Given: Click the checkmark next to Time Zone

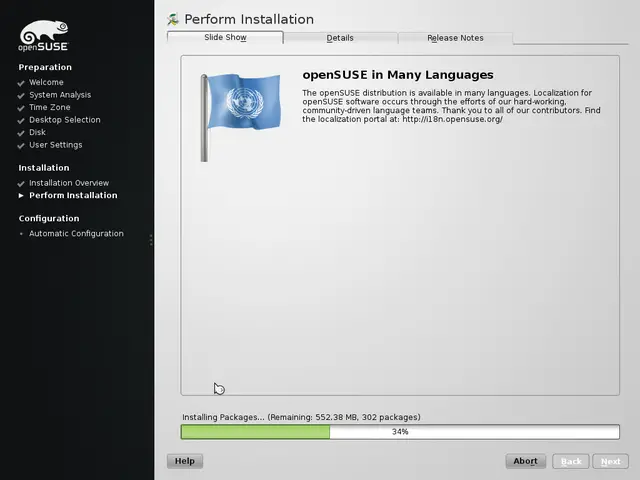Looking at the screenshot, I should 21,108.
